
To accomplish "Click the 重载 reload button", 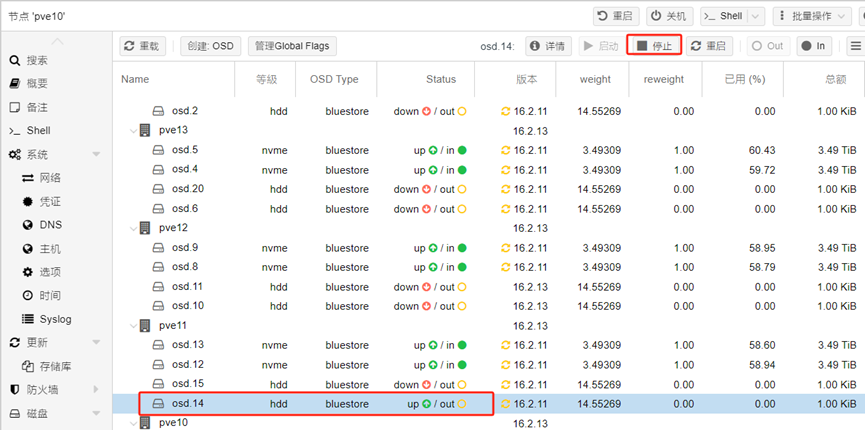I will [x=143, y=46].
